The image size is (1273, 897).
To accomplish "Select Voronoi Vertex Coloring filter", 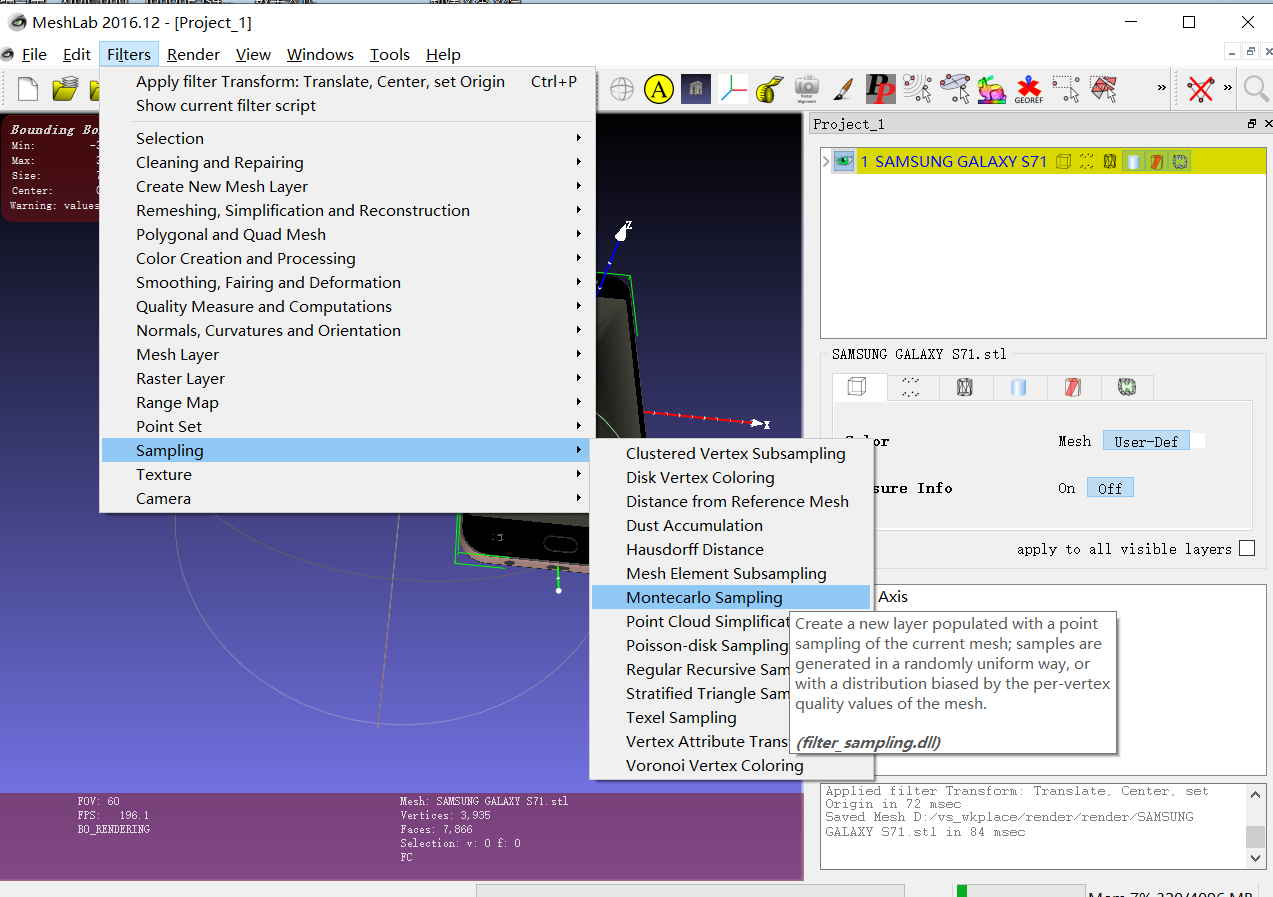I will tap(731, 765).
